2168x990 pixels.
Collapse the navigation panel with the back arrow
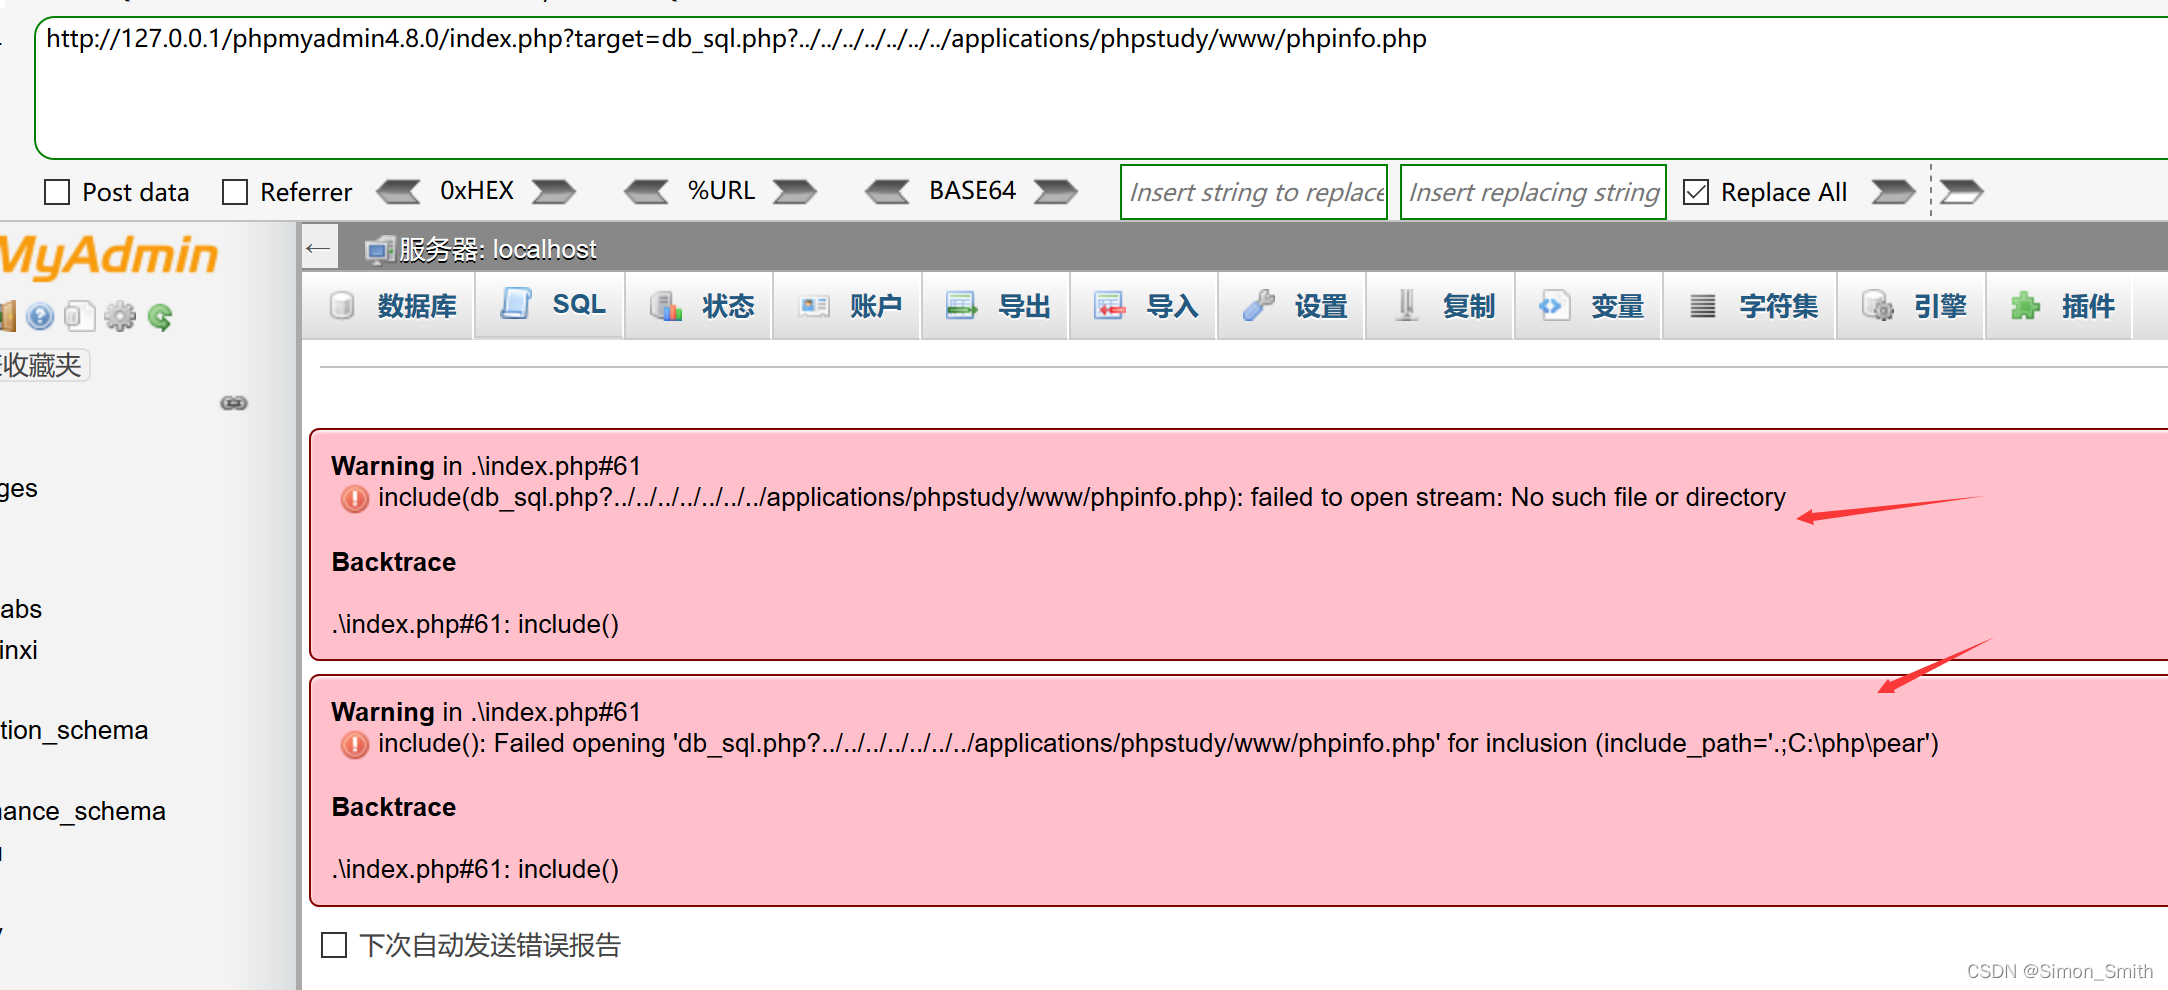point(318,247)
